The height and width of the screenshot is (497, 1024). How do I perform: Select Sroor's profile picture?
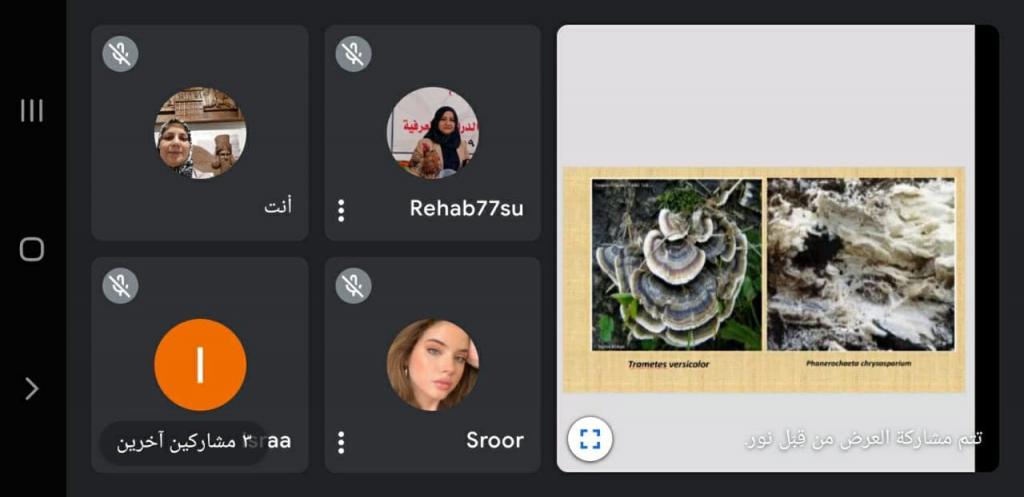432,364
